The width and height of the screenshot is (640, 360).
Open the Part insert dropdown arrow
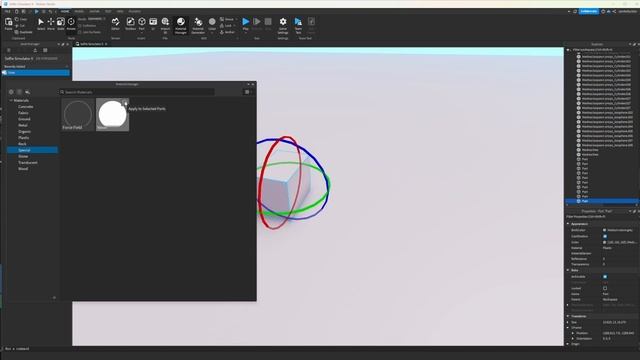coord(142,32)
